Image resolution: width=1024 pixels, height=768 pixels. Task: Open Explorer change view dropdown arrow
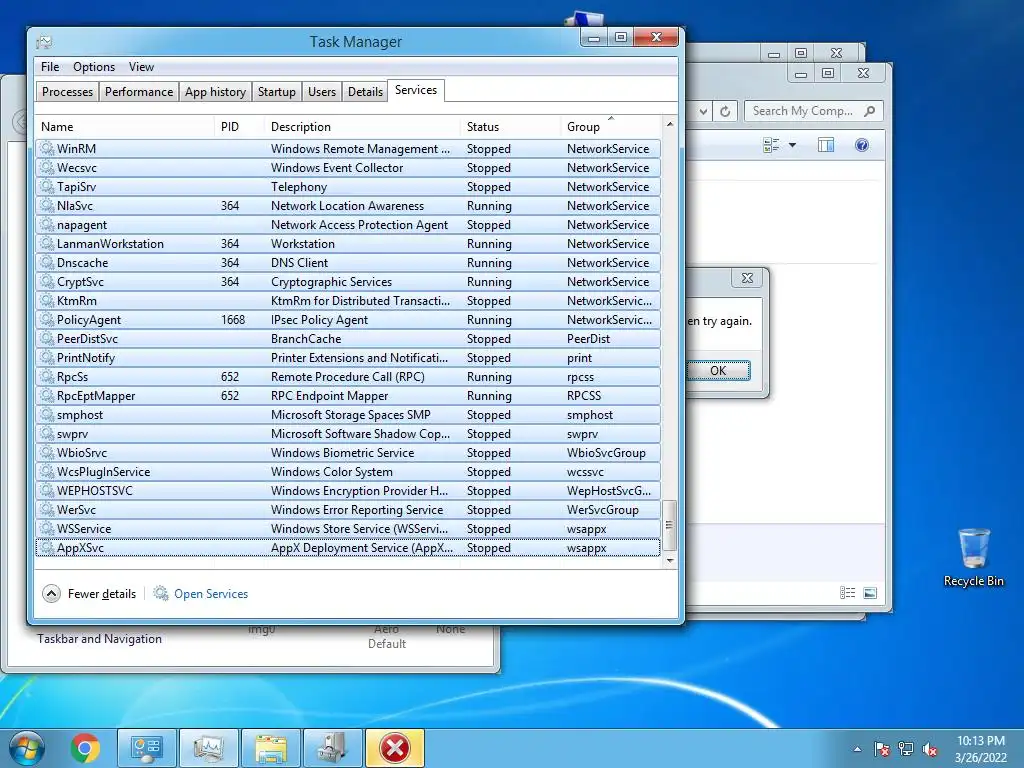click(792, 145)
